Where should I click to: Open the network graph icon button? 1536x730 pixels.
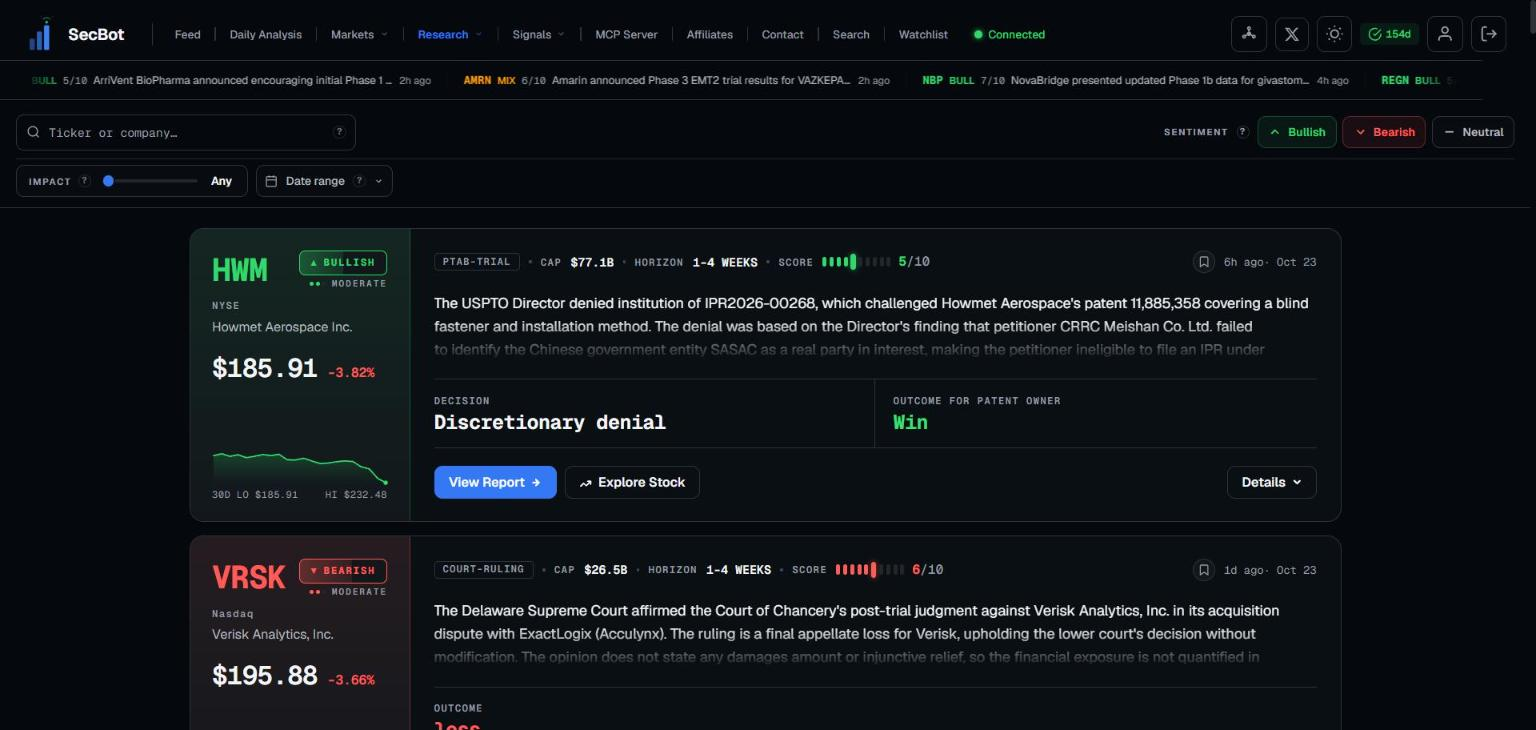click(1248, 34)
